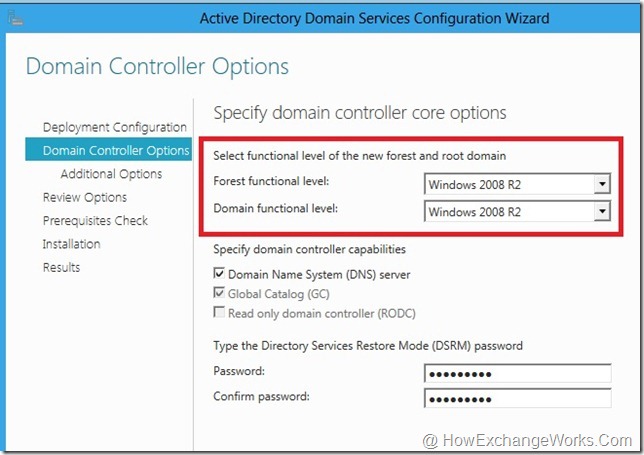Select Domain Controller Options in the sidebar

click(x=115, y=150)
